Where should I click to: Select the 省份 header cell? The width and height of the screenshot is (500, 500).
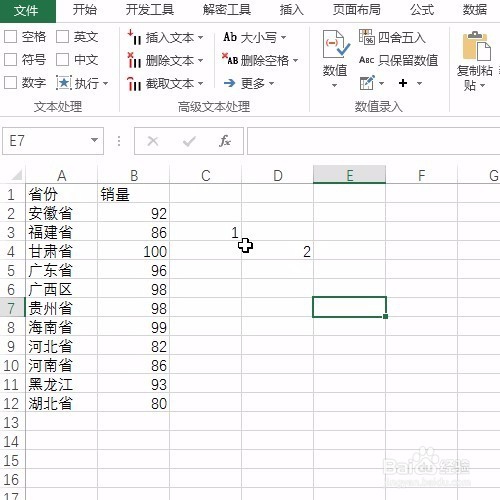[x=61, y=194]
